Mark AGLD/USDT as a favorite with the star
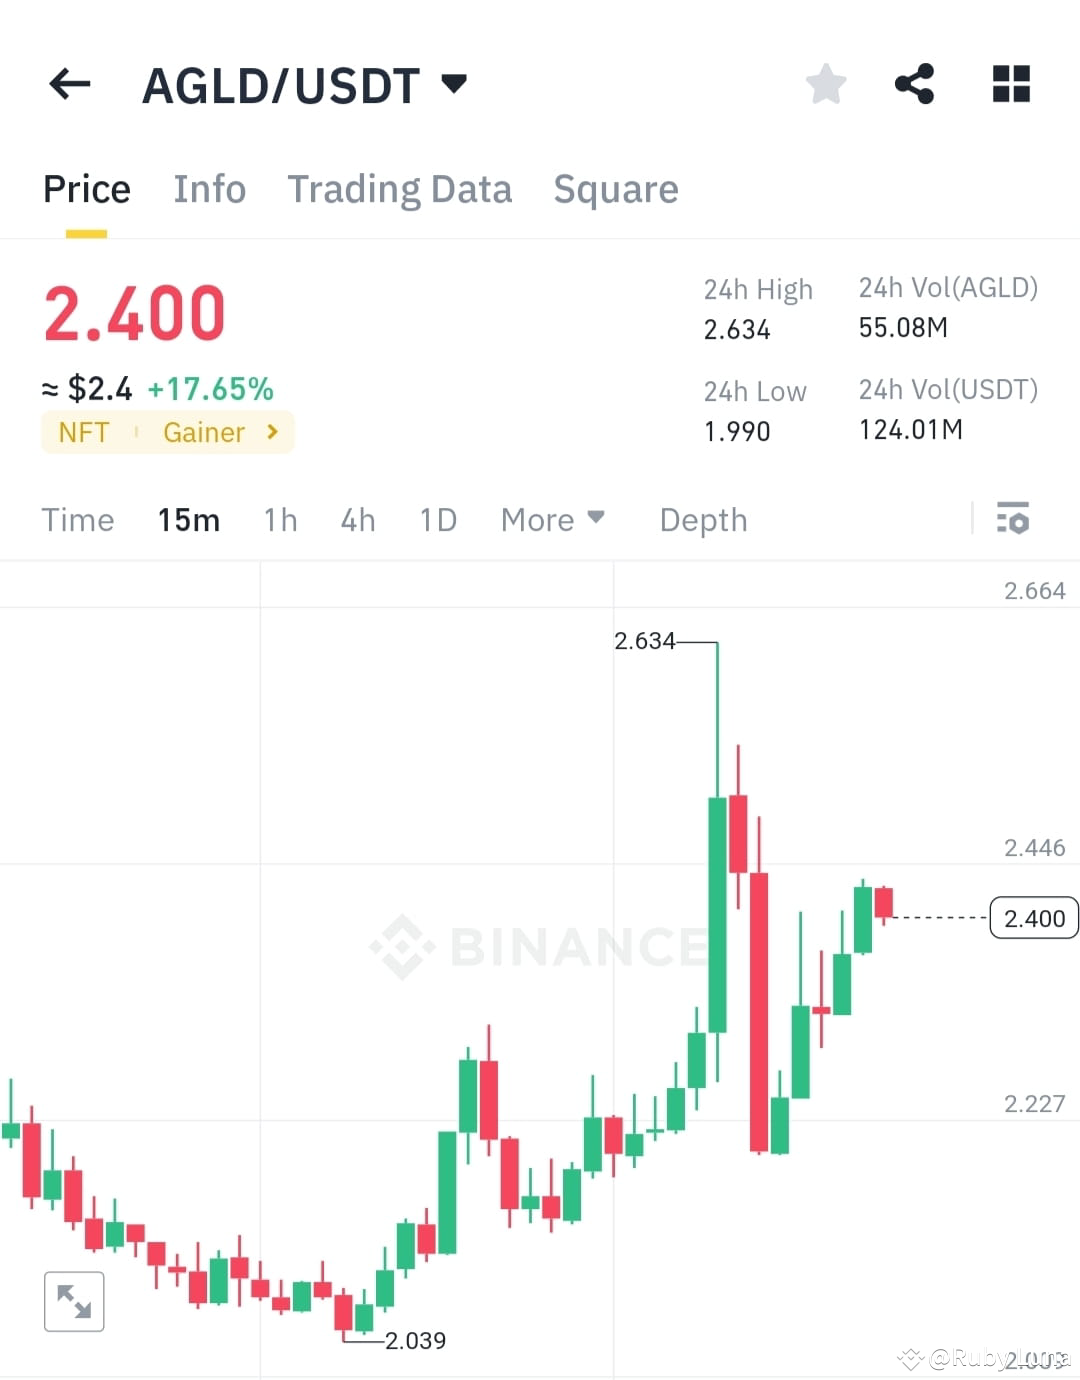1080x1380 pixels. click(x=826, y=84)
